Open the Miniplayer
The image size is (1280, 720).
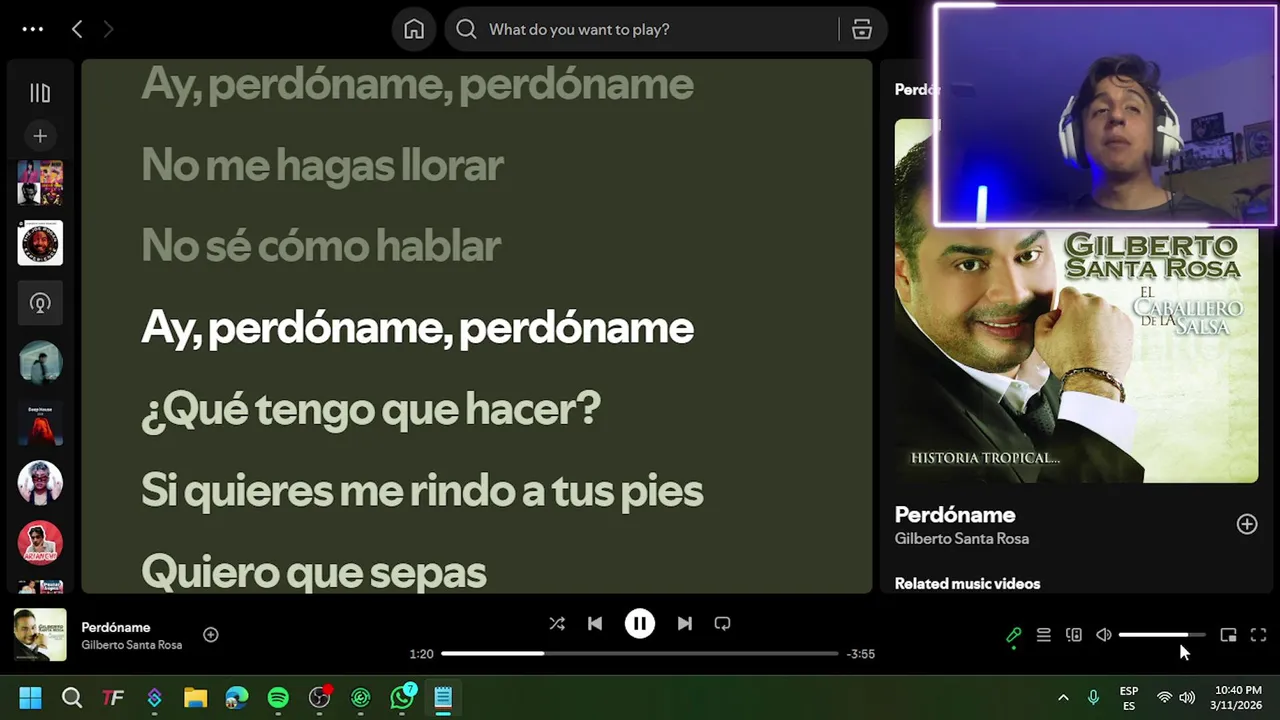1228,635
